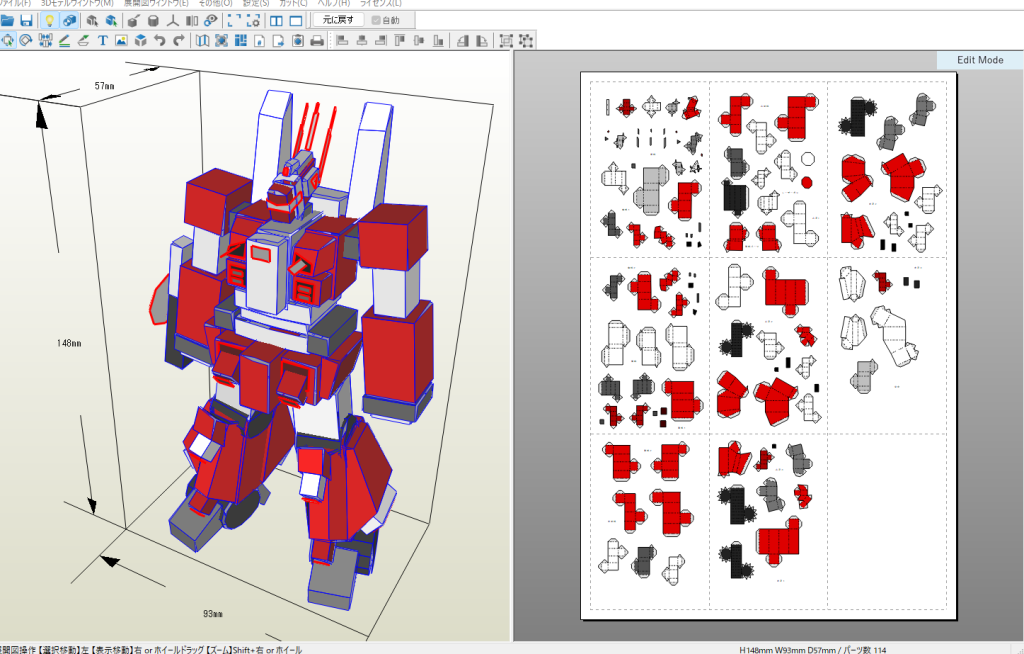Screen dimensions: 1024x654
Task: Click the fit-to-window corner brackets icon
Action: point(234,21)
